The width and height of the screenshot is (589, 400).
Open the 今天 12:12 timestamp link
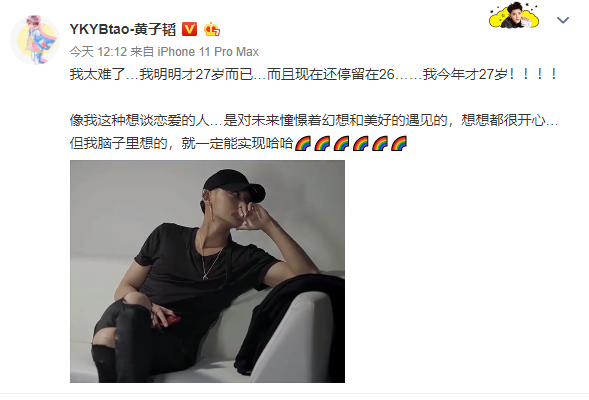[x=98, y=51]
